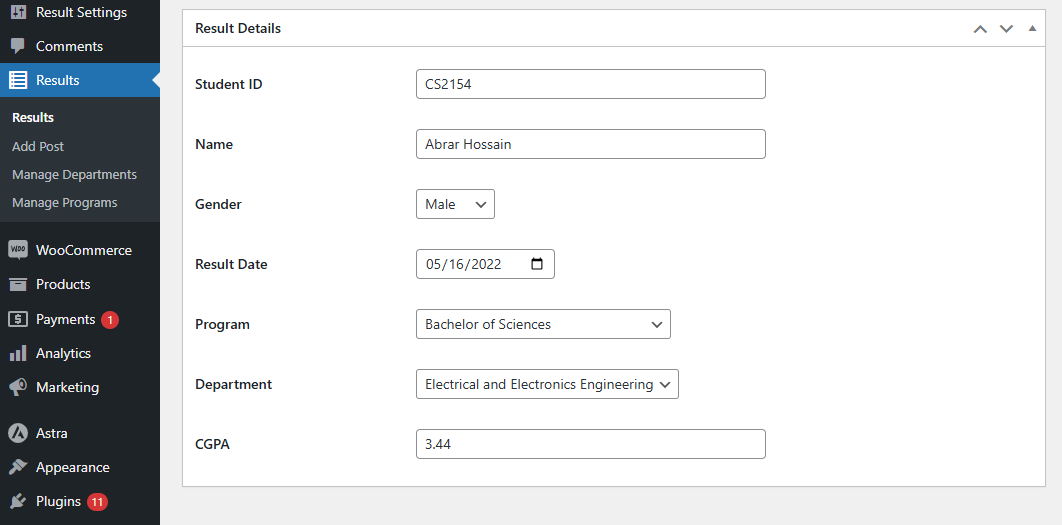The image size is (1062, 525).
Task: Click the Marketing megaphone icon
Action: [x=18, y=387]
